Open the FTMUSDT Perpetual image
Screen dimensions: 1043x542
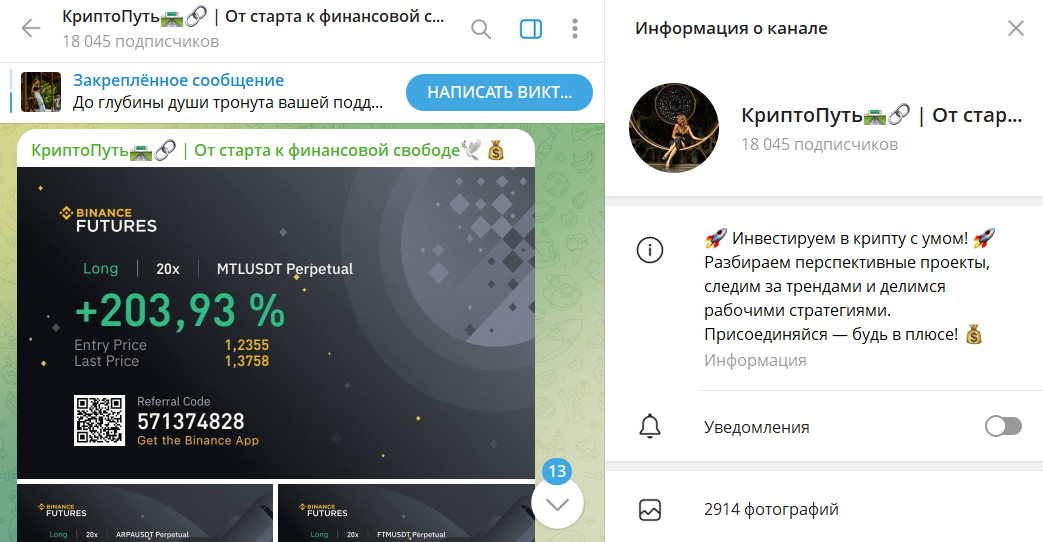406,513
